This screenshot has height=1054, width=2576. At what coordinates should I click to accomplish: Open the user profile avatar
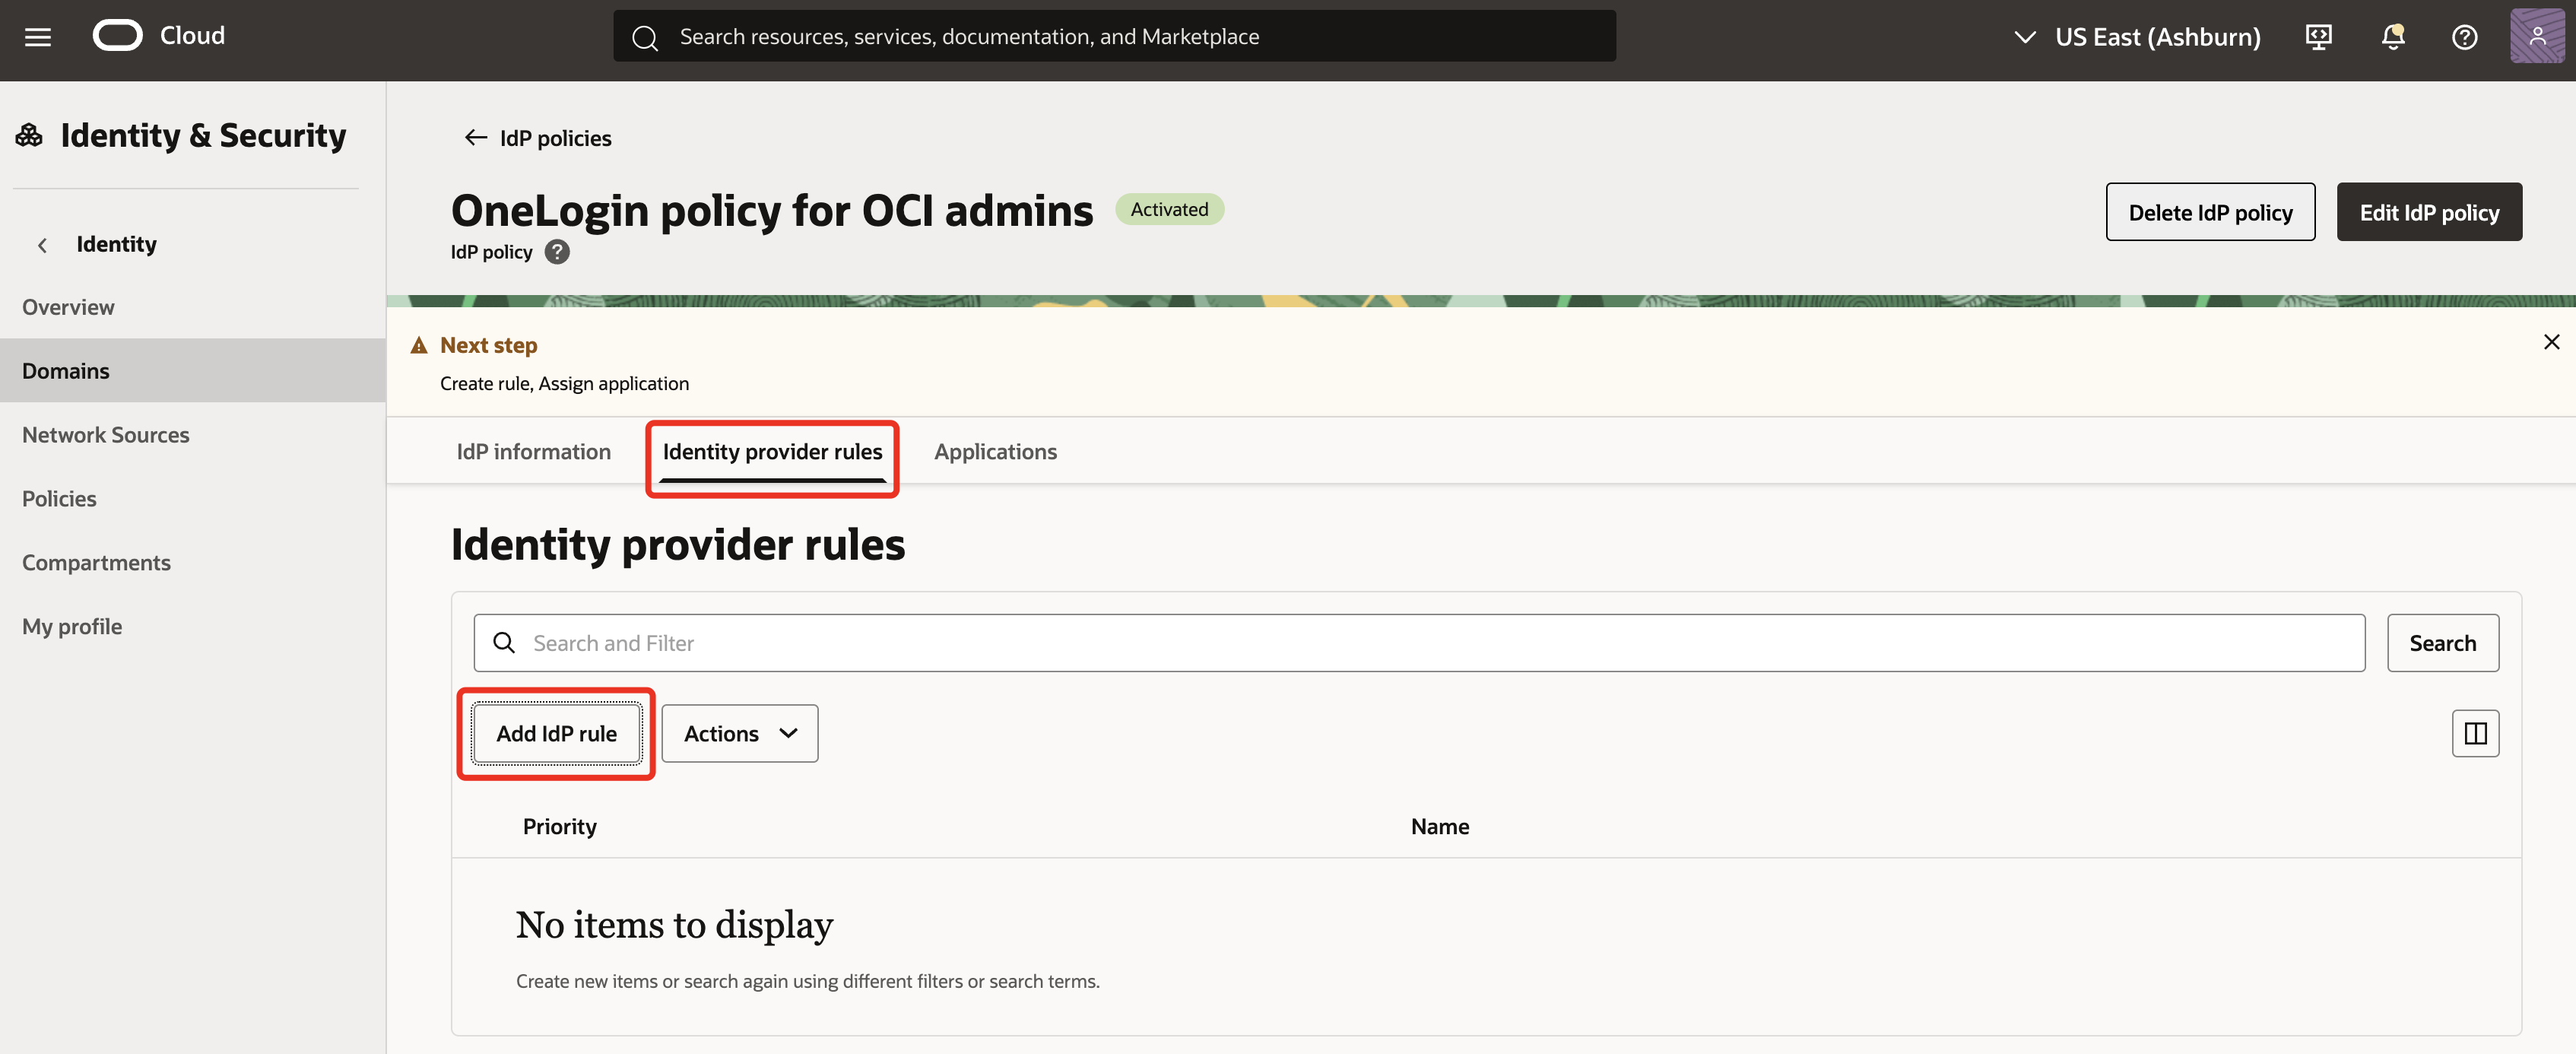pos(2538,36)
